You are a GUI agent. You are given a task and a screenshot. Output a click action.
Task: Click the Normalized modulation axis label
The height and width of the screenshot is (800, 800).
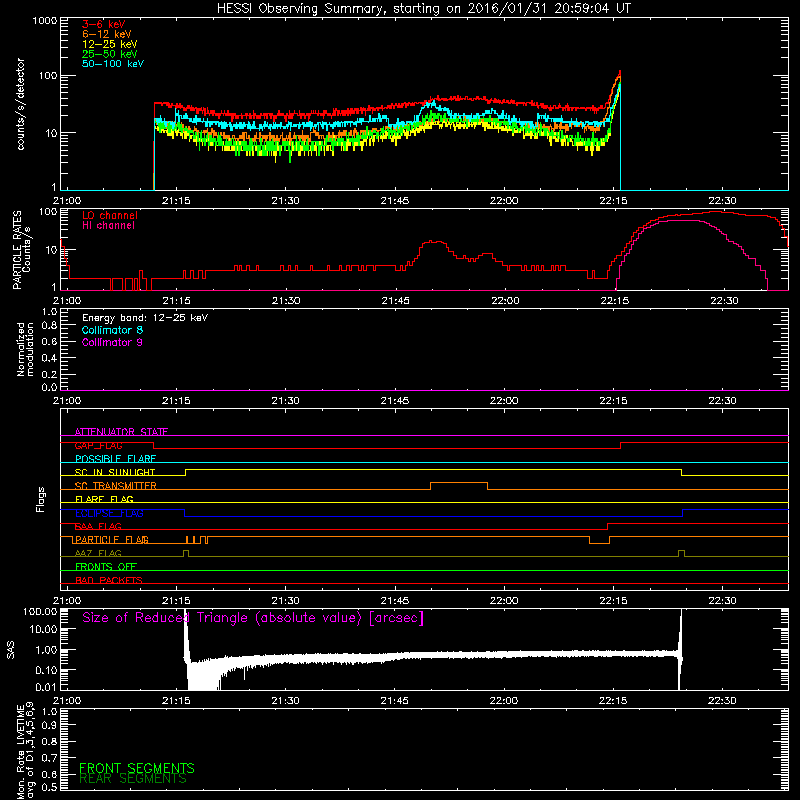pyautogui.click(x=25, y=349)
